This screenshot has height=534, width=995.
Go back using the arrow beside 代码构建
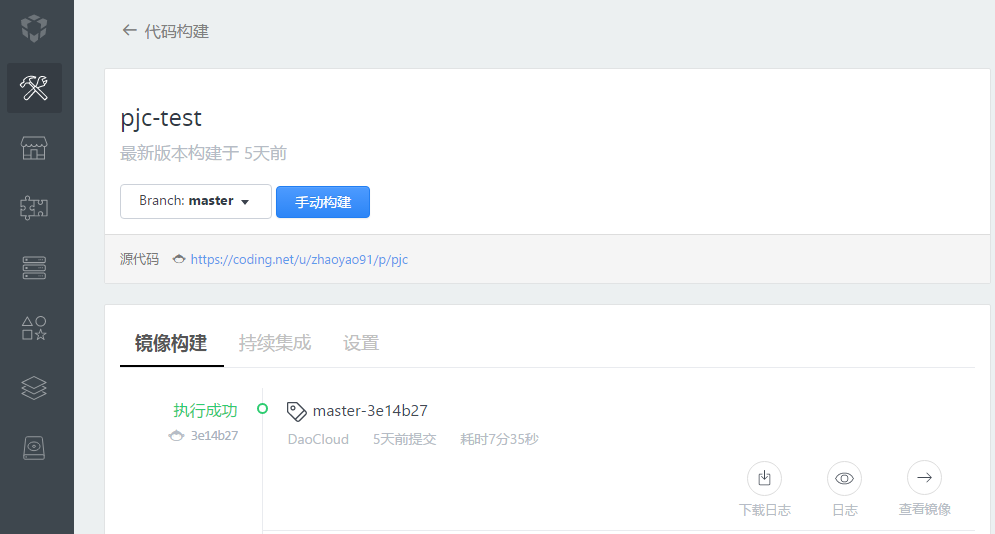(x=129, y=30)
